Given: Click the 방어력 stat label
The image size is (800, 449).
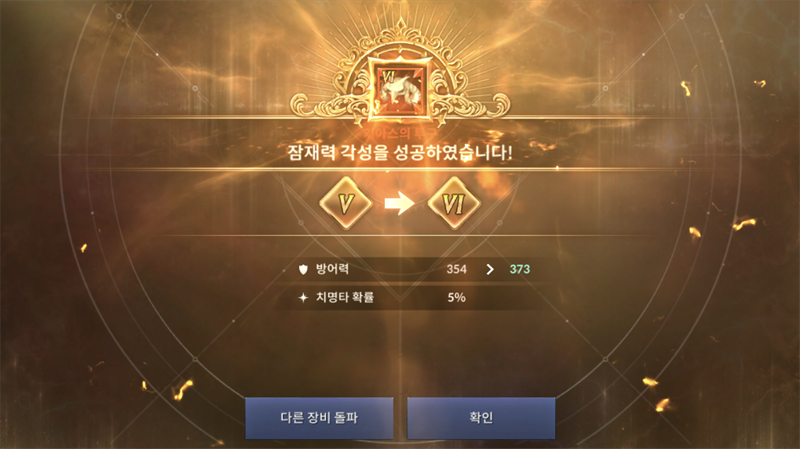Looking at the screenshot, I should pos(332,269).
